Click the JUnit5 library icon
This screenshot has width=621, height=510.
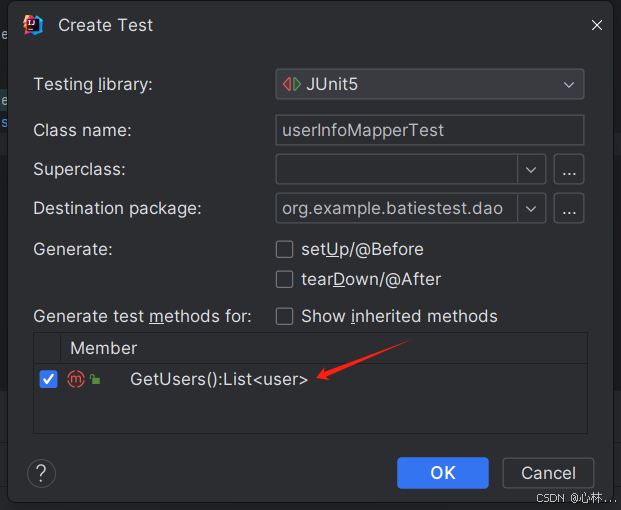click(x=292, y=84)
